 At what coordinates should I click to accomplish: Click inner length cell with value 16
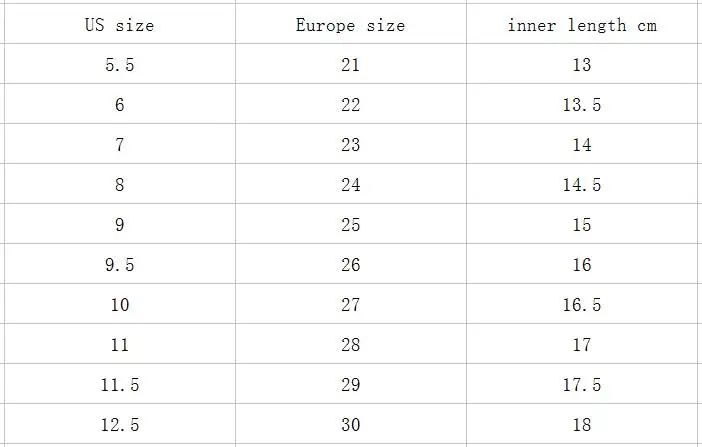pos(582,265)
